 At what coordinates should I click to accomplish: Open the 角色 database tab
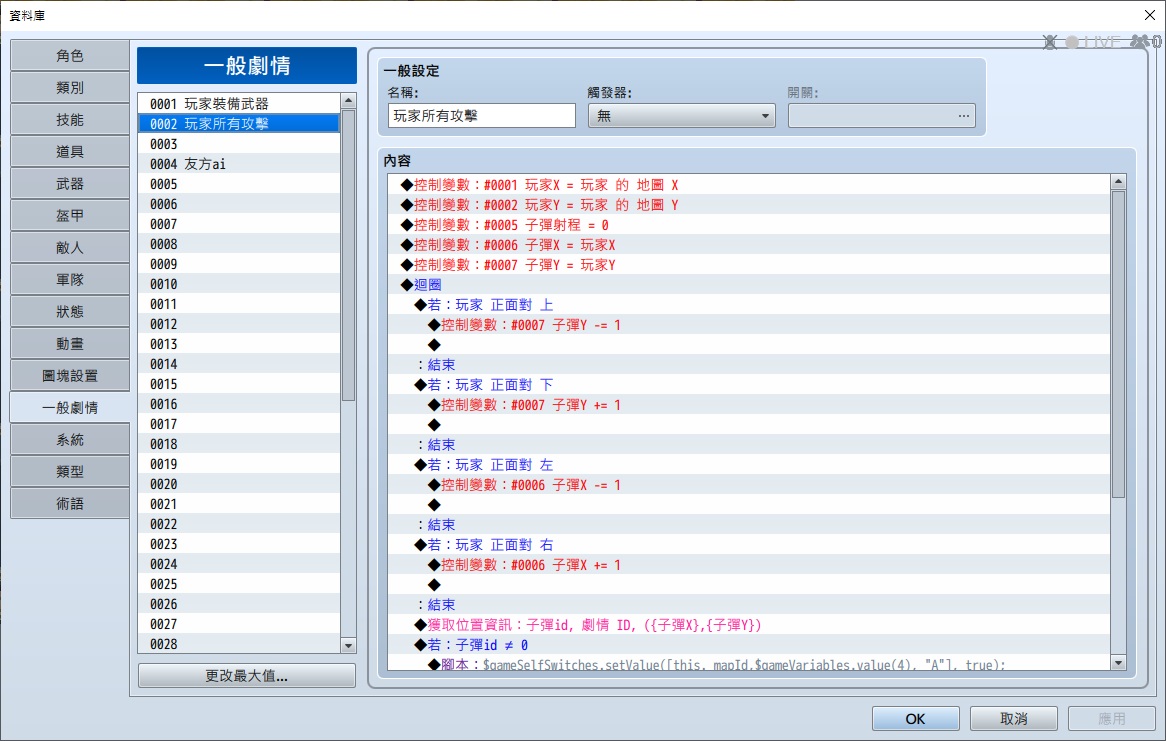tap(70, 56)
